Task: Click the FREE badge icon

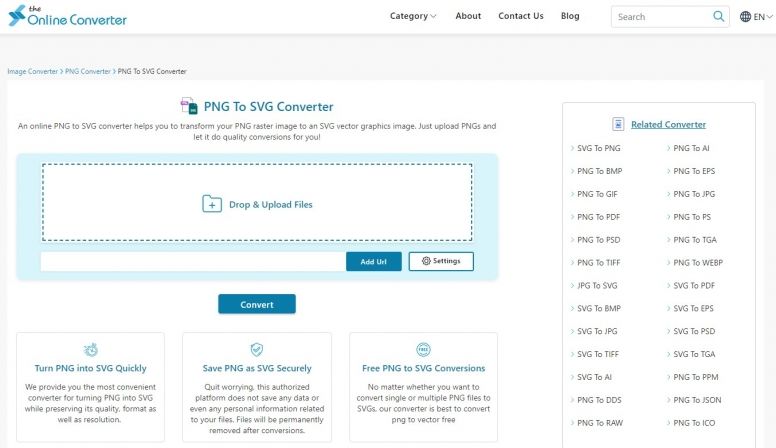Action: pyautogui.click(x=423, y=349)
